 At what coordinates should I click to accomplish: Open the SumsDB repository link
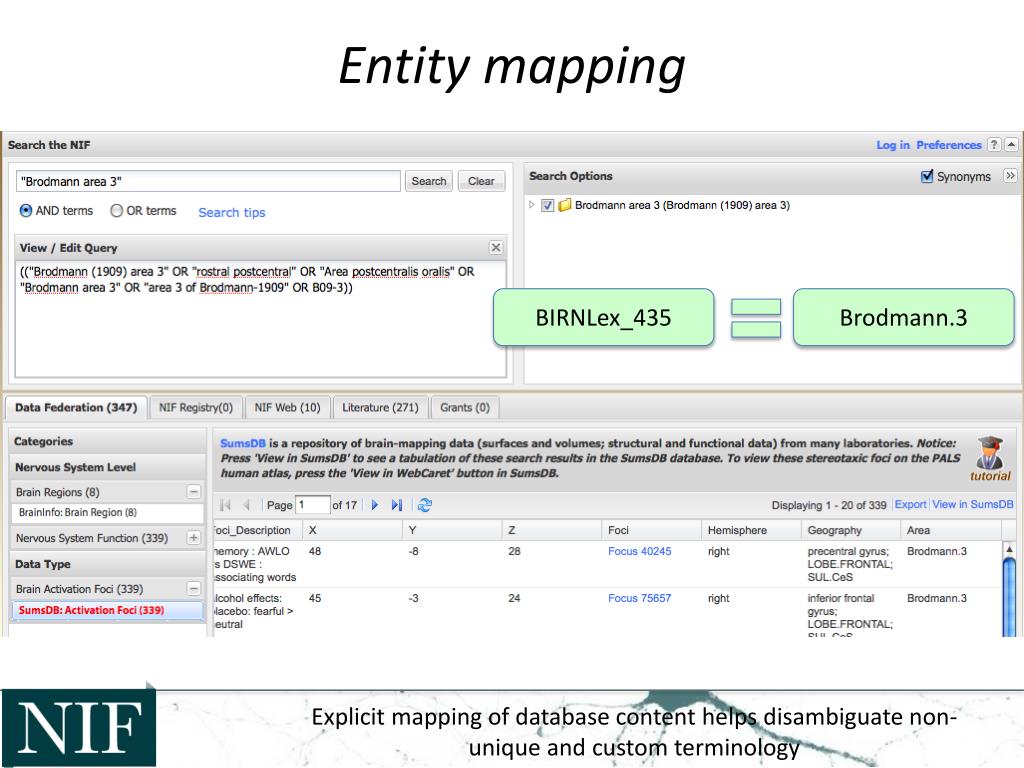coord(243,443)
